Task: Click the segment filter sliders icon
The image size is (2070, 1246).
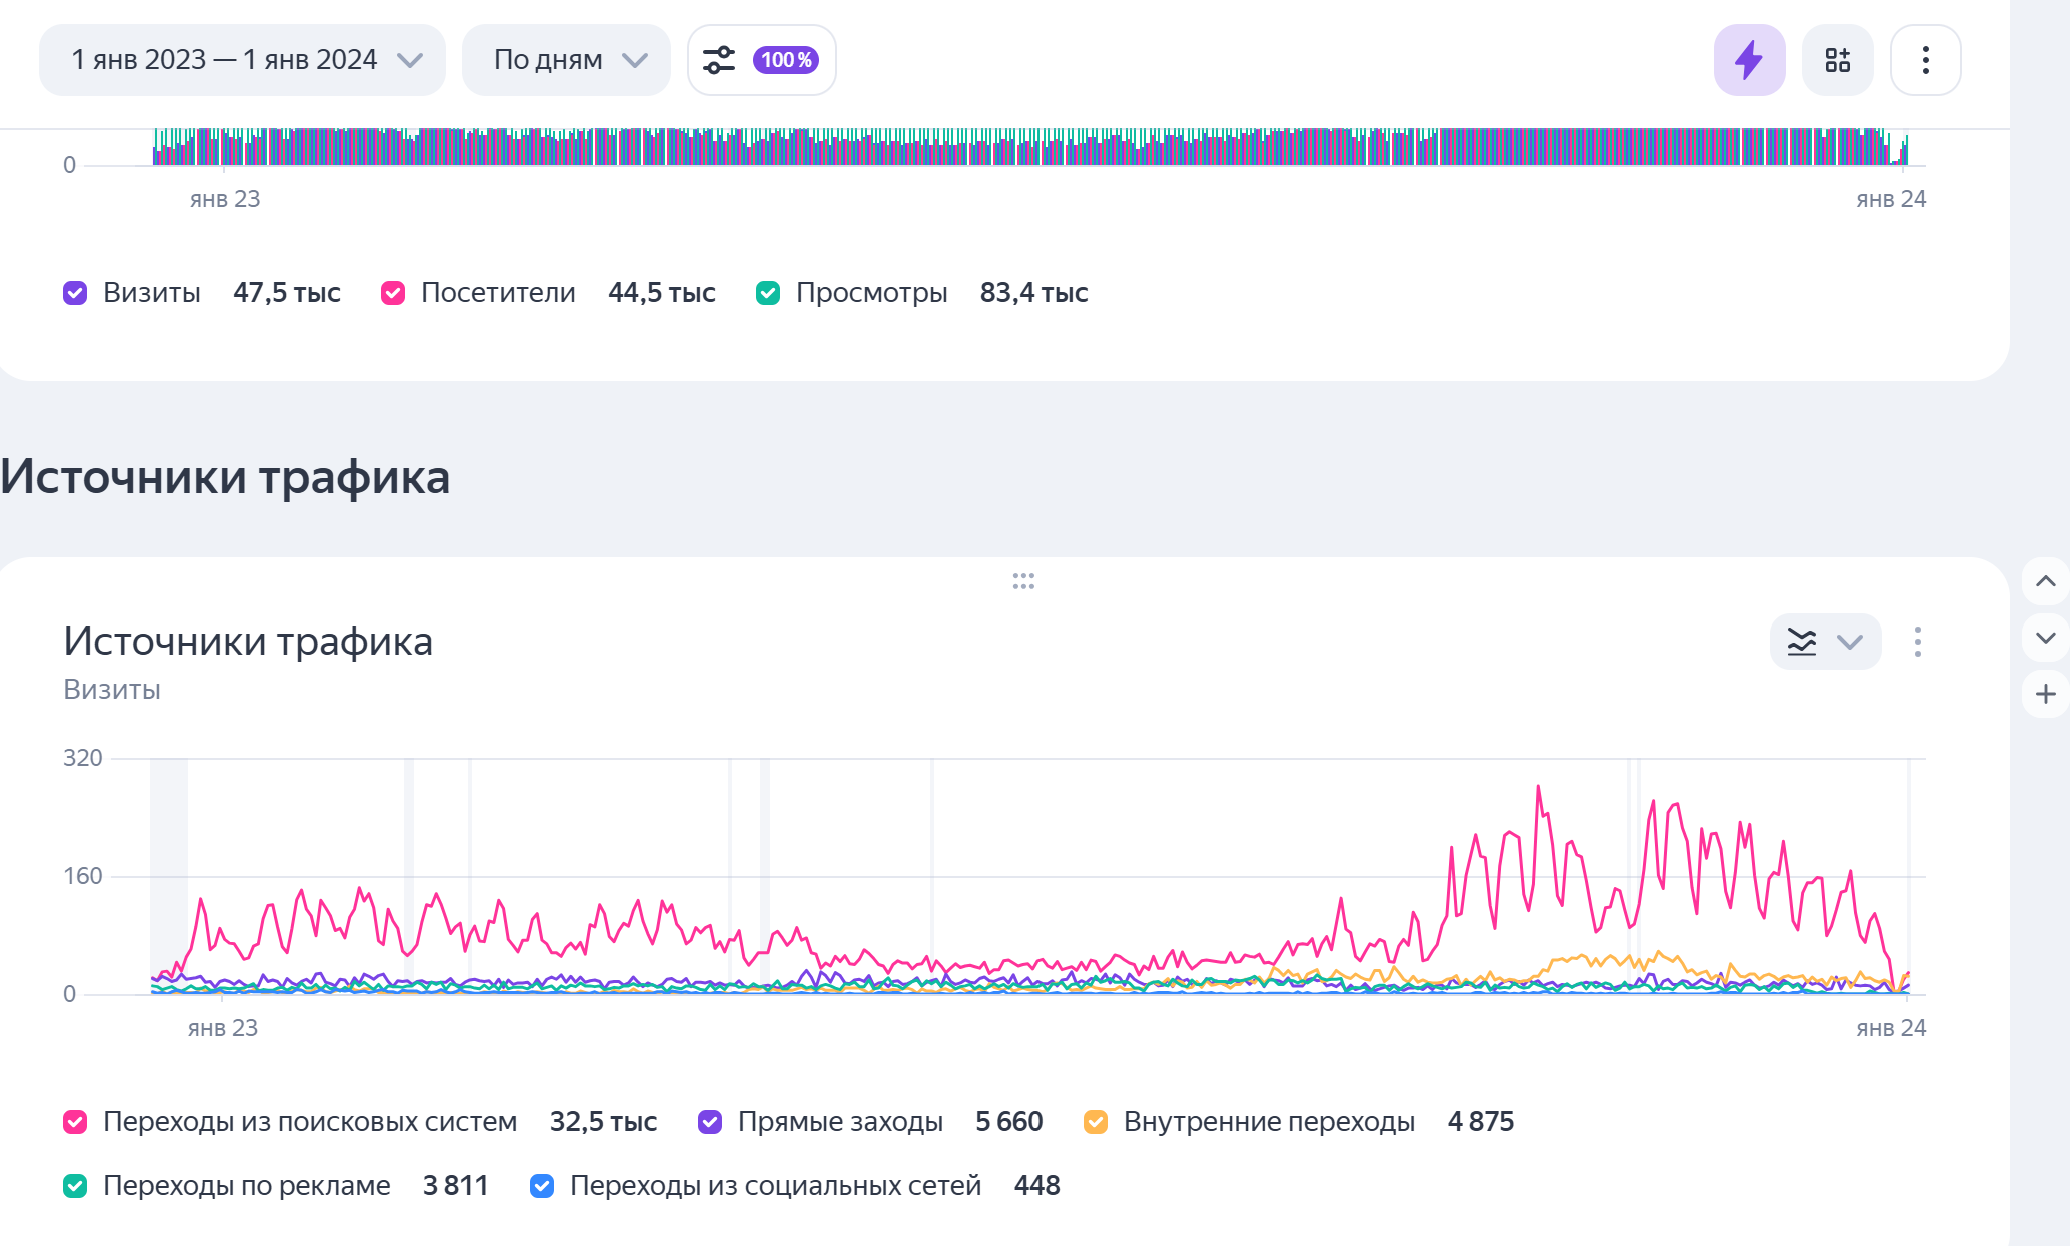Action: 719,60
